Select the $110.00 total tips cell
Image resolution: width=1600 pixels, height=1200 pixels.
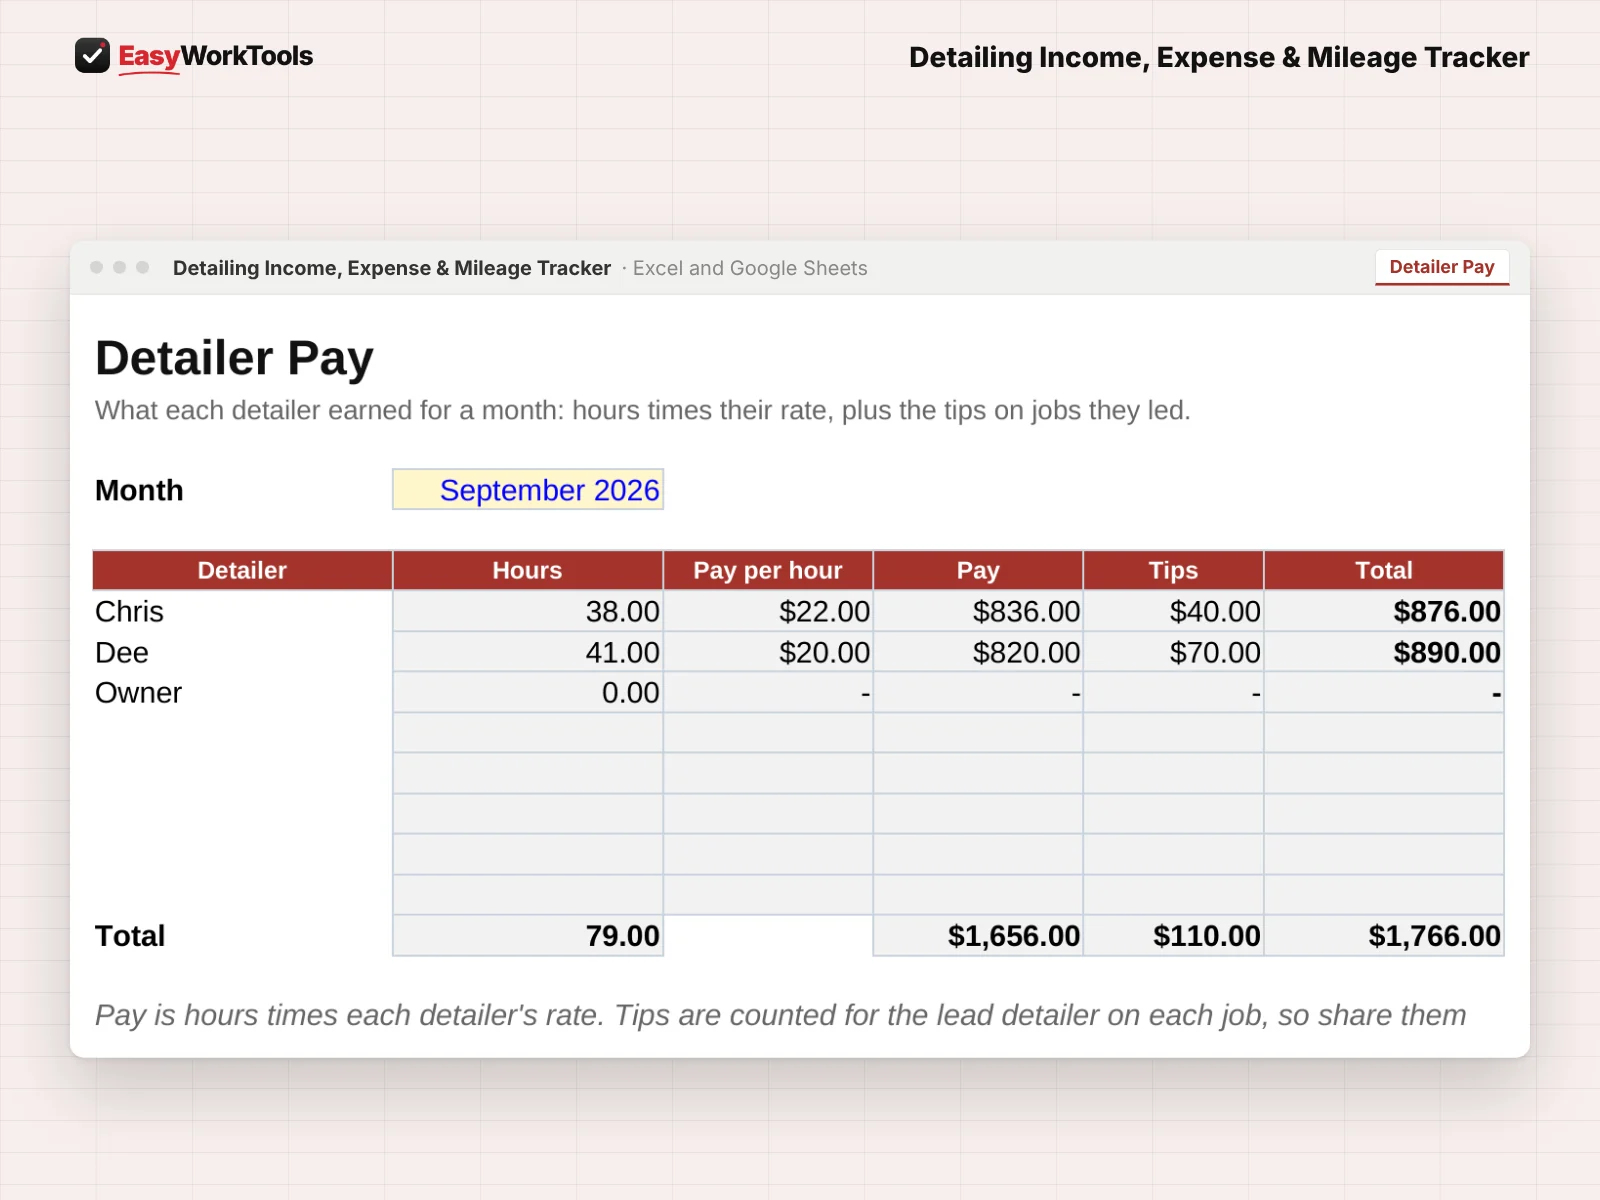(x=1173, y=936)
